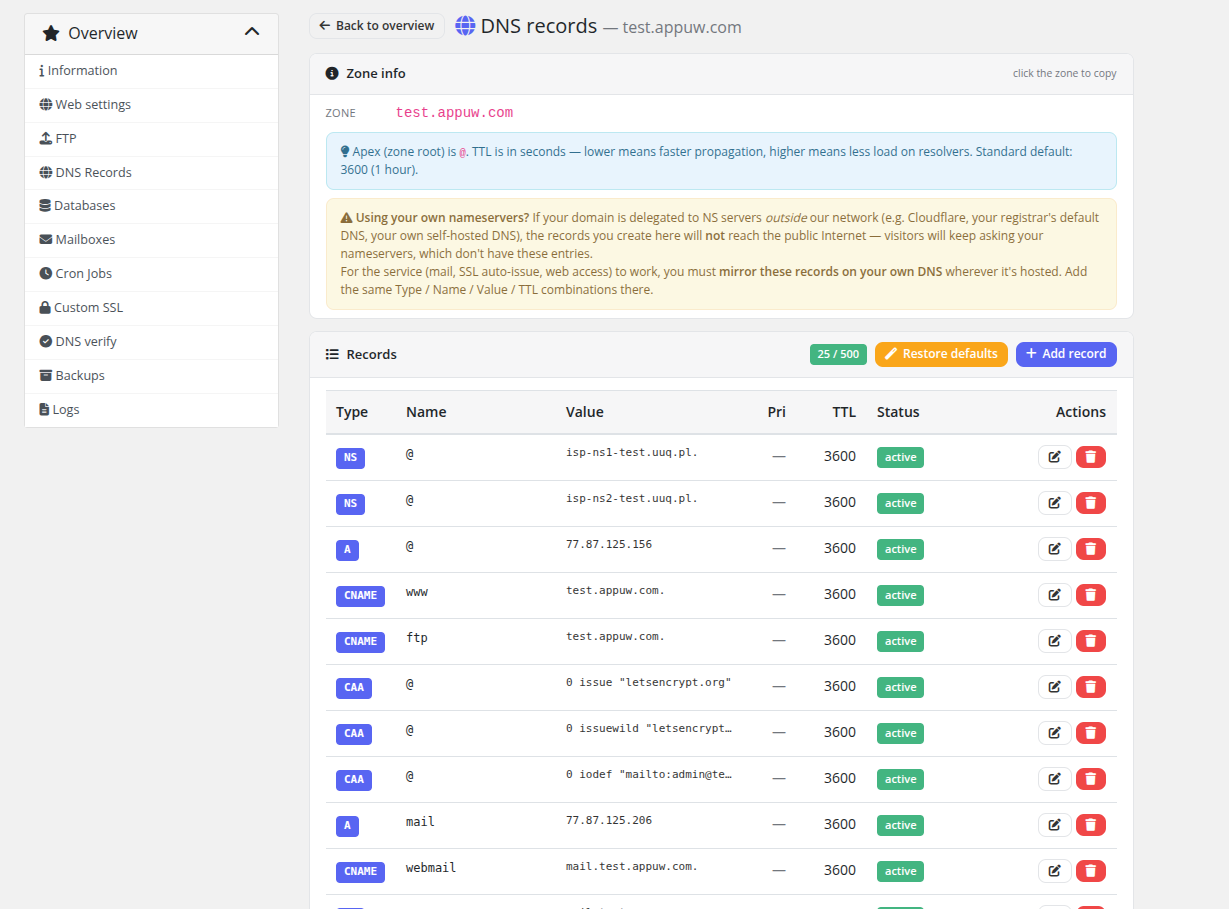Screen dimensions: 1229x909
Task: Go to DNS verify in sidebar
Action: click(x=151, y=342)
